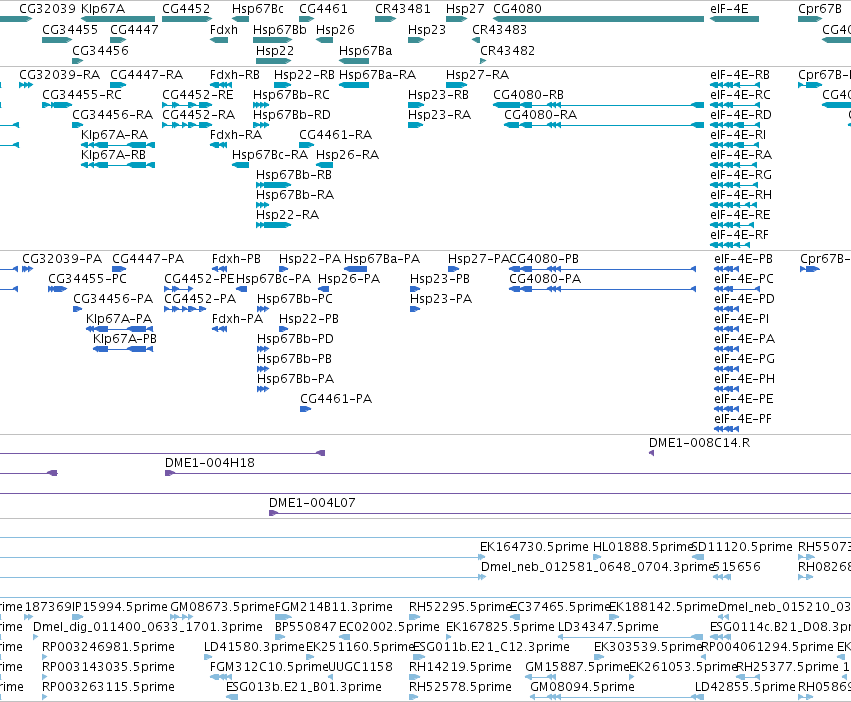Viewport: 851px width, 702px height.
Task: Select the CG4080 gene label
Action: pyautogui.click(x=517, y=9)
